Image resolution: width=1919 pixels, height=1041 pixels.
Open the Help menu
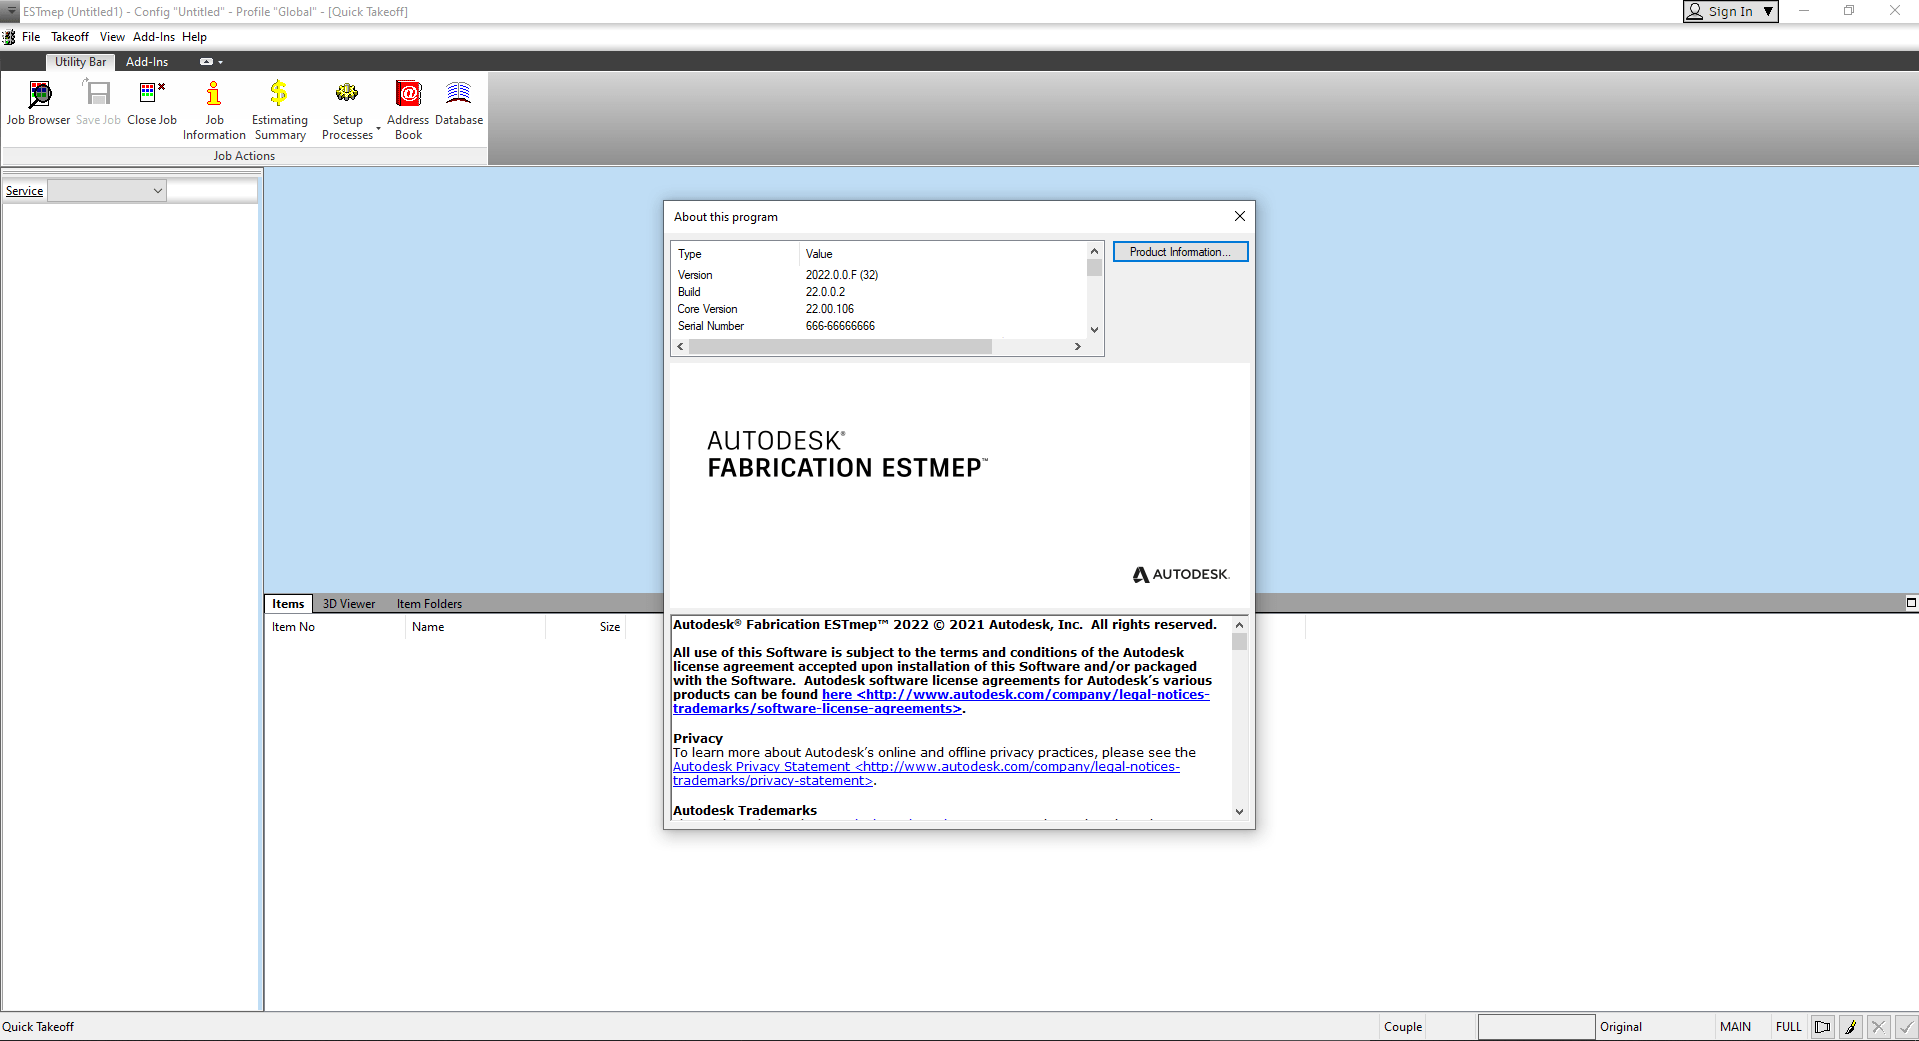coord(194,37)
